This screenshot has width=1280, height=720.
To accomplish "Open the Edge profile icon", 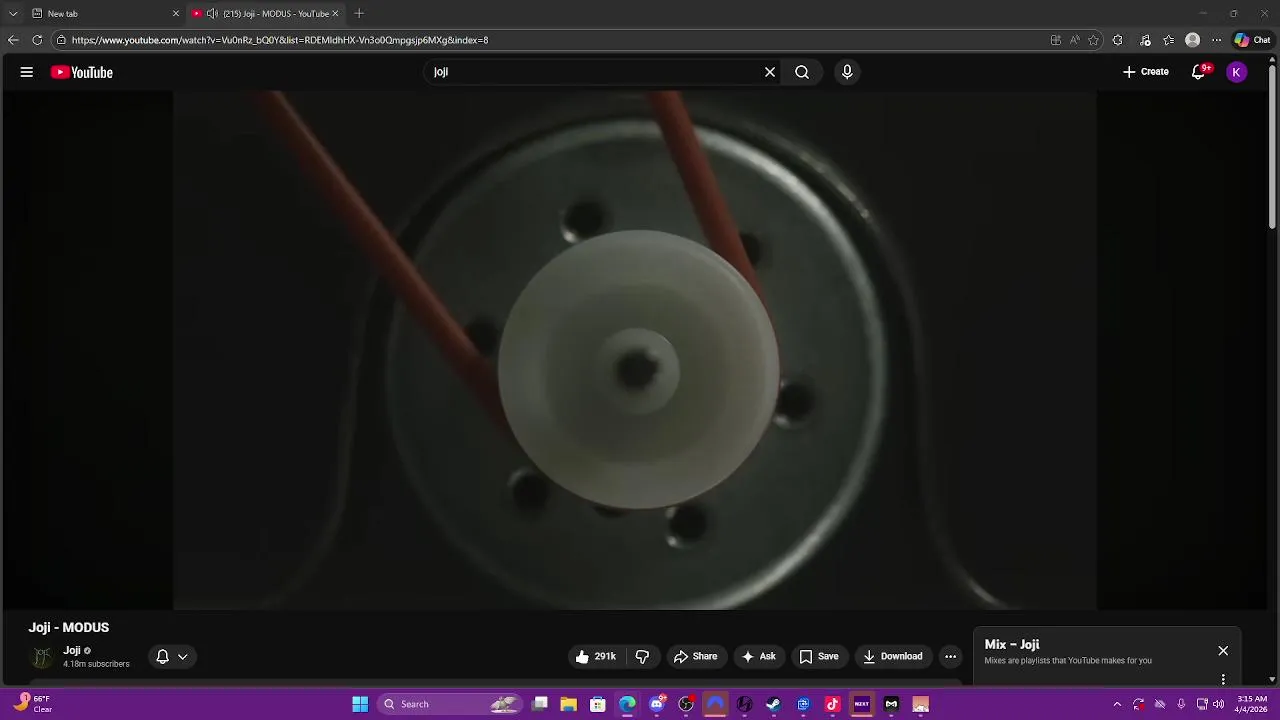I will 1192,40.
